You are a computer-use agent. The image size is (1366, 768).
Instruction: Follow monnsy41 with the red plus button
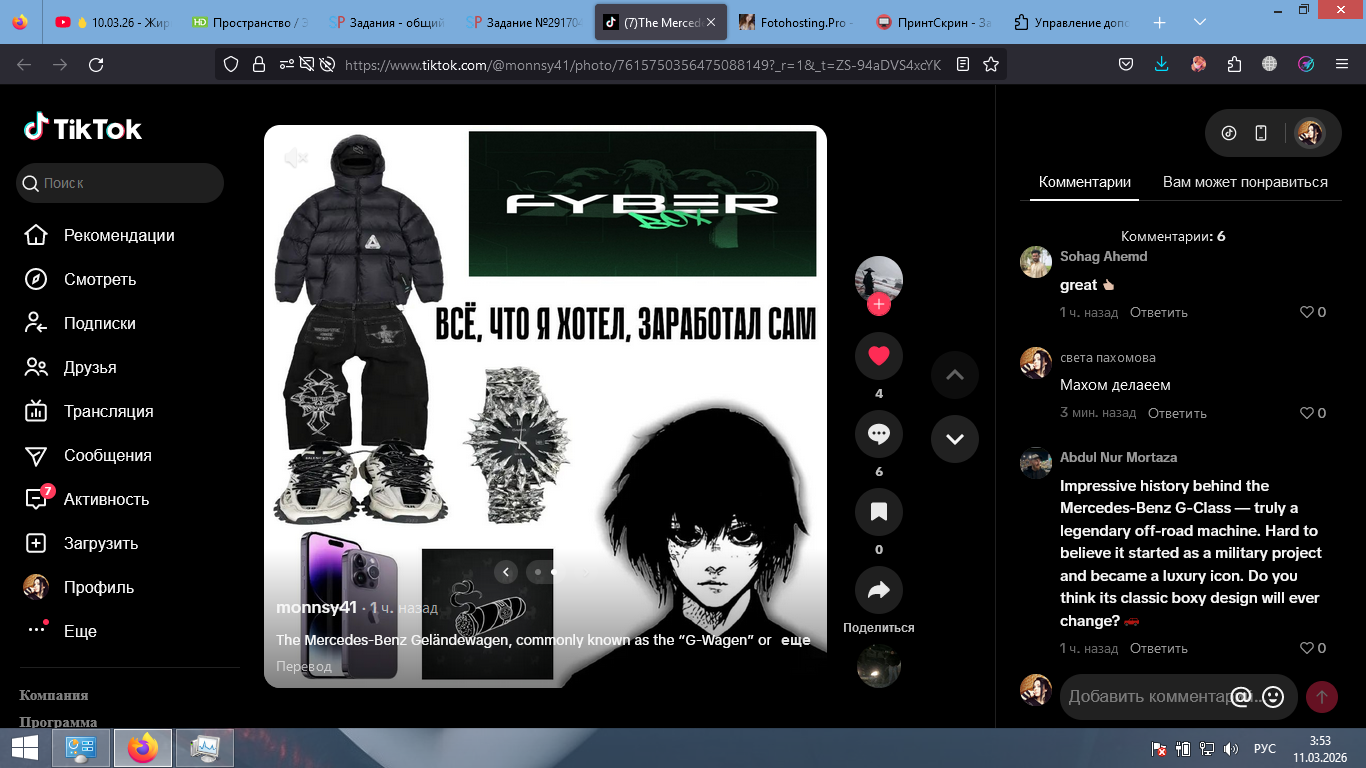(879, 304)
